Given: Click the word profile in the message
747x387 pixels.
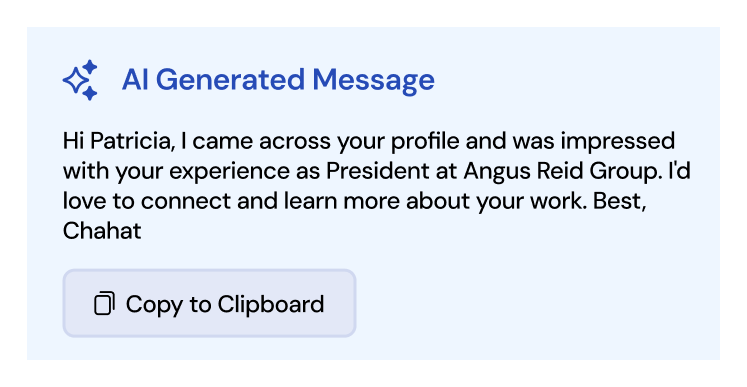Looking at the screenshot, I should pos(425,142).
